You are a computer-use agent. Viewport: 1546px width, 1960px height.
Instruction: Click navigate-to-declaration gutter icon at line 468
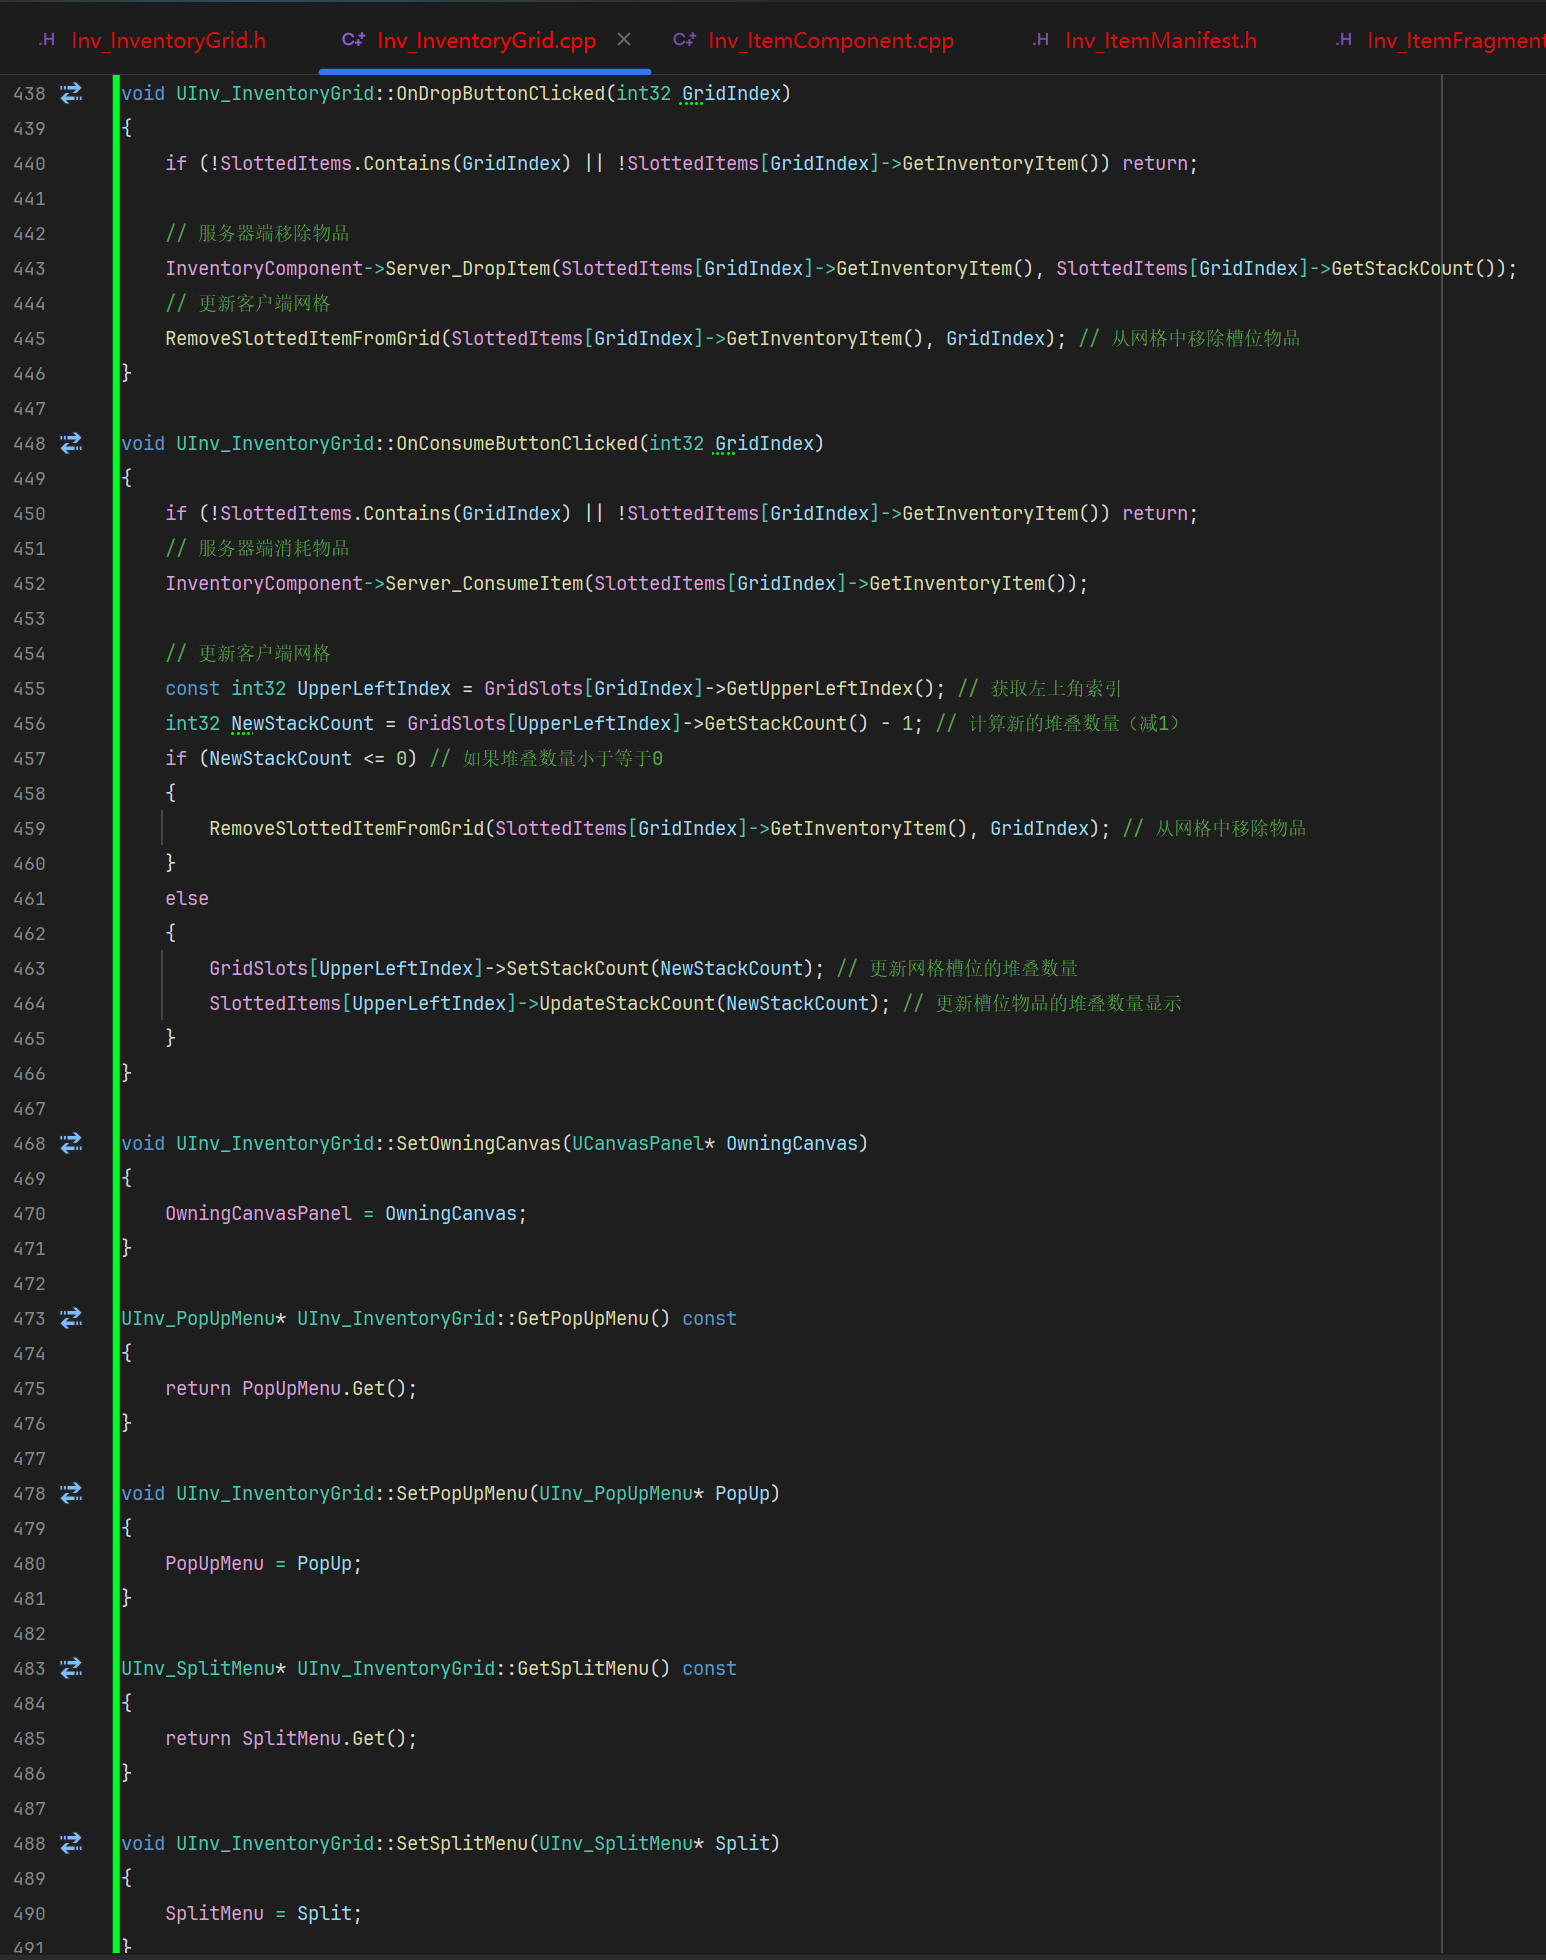coord(71,1143)
